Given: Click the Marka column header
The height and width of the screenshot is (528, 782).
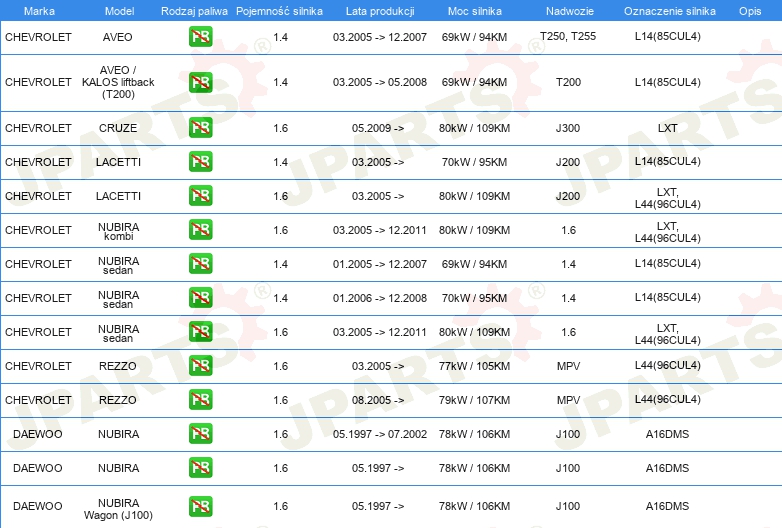Looking at the screenshot, I should click(39, 11).
